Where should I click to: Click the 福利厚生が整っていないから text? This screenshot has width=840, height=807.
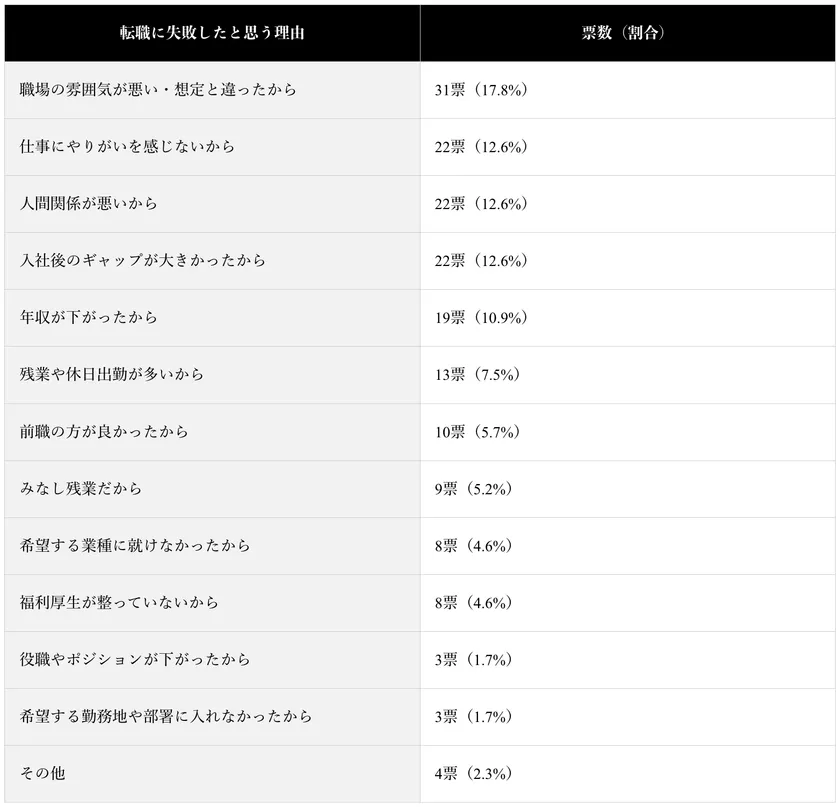click(x=119, y=603)
